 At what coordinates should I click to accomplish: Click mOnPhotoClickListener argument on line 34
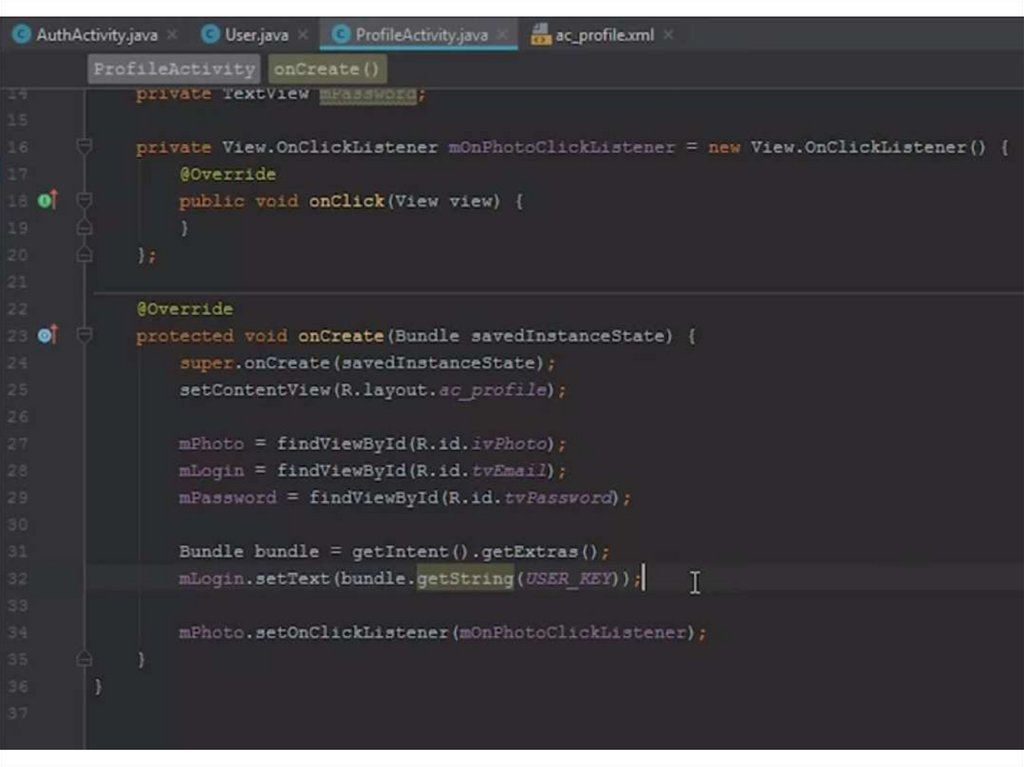coord(573,632)
